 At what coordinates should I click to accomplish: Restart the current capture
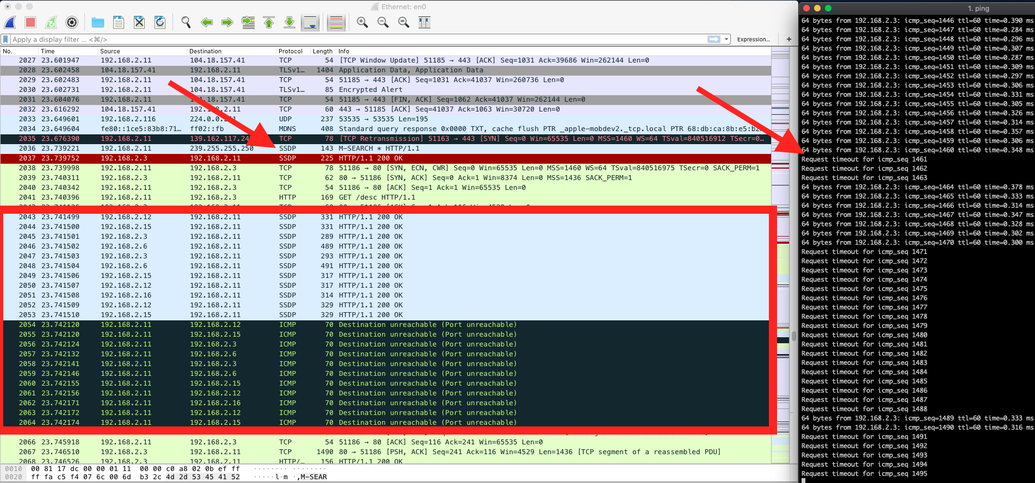(x=51, y=22)
